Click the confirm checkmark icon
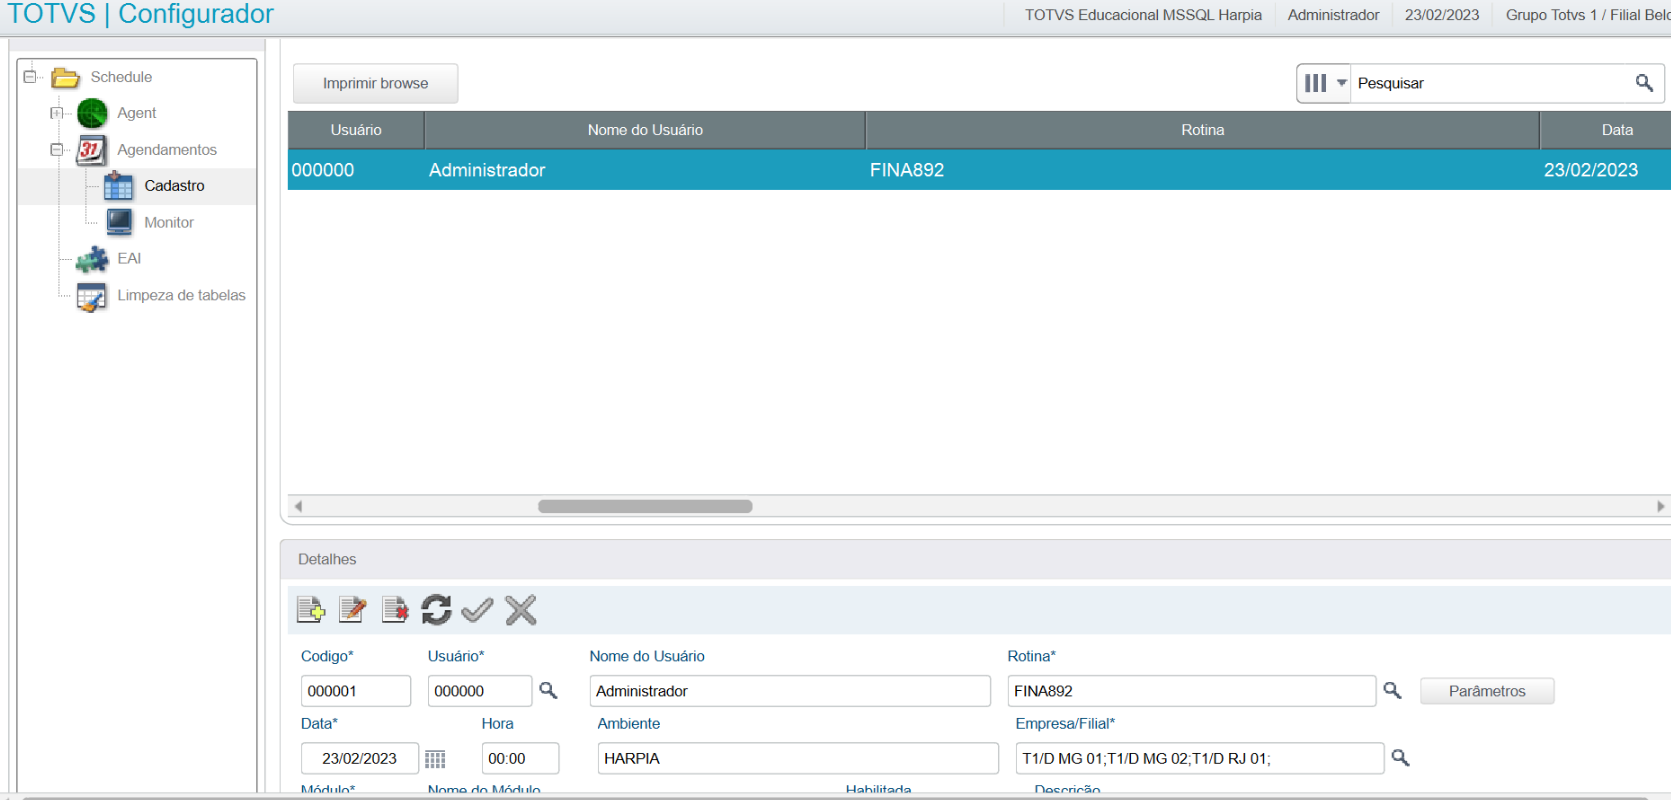 tap(478, 609)
